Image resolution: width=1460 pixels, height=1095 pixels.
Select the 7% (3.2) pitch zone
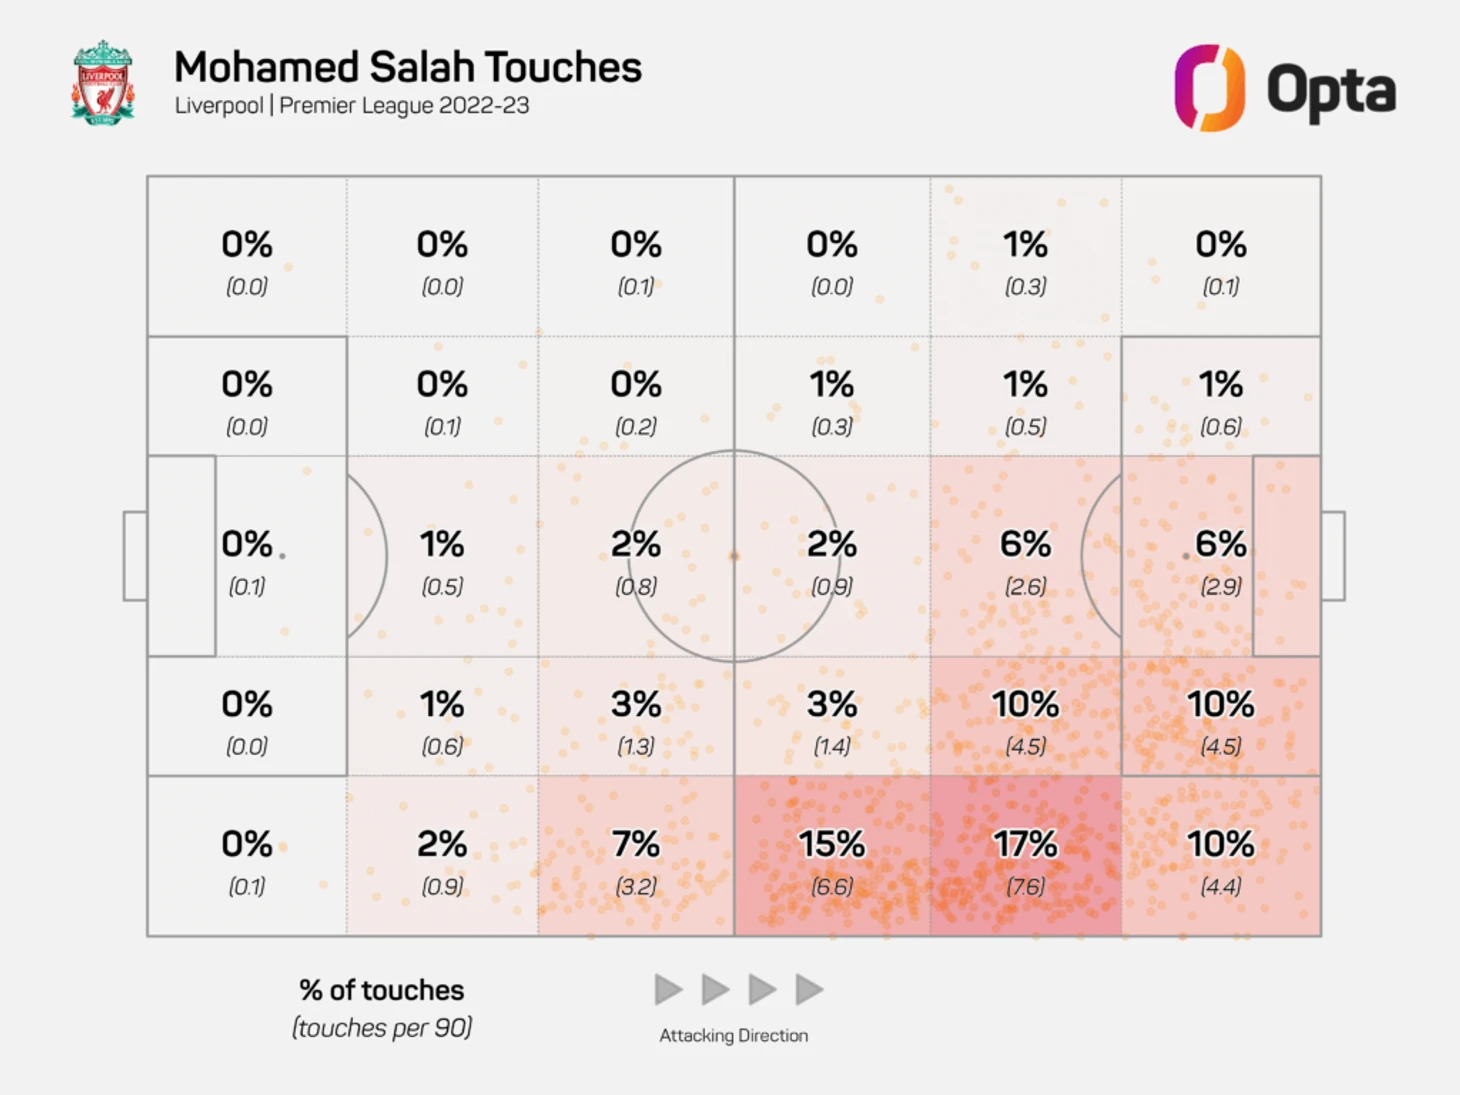(x=636, y=856)
